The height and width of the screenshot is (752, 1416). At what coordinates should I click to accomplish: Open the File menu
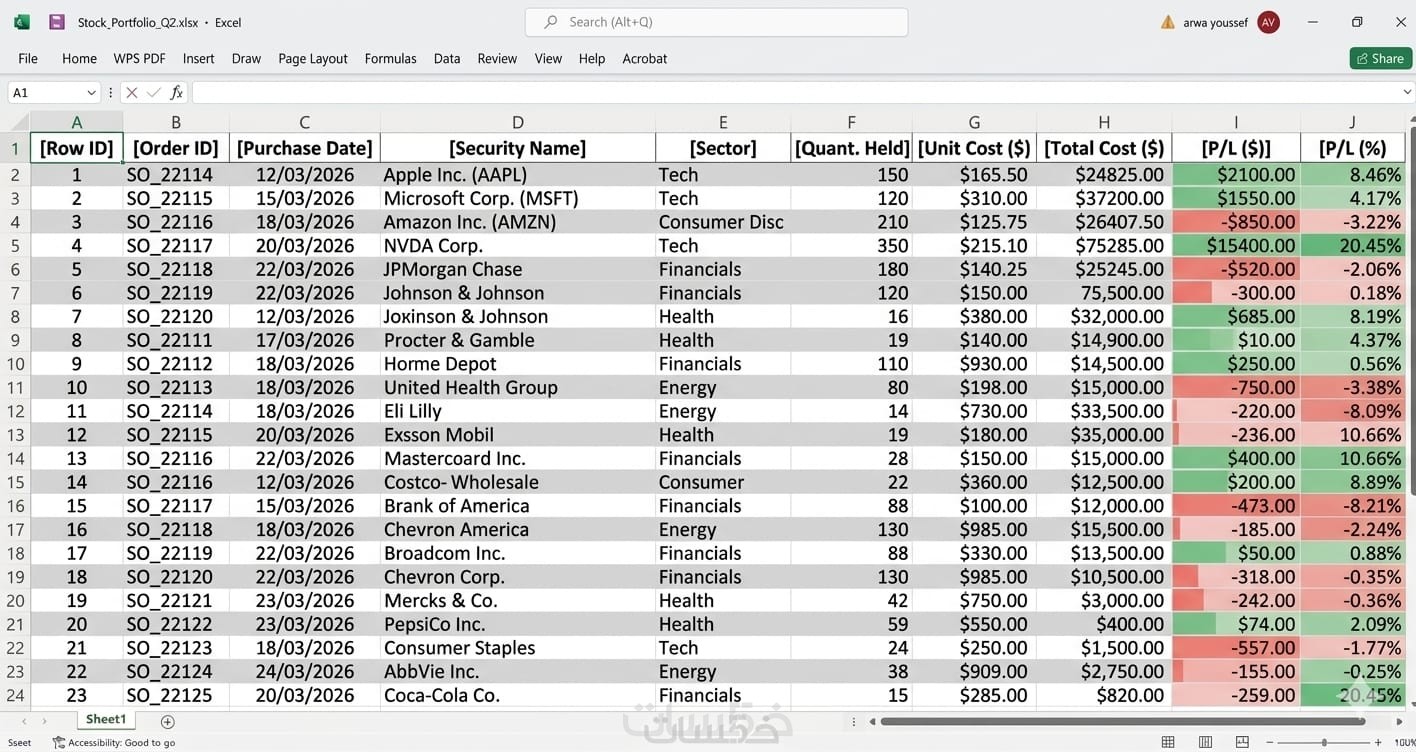tap(28, 58)
